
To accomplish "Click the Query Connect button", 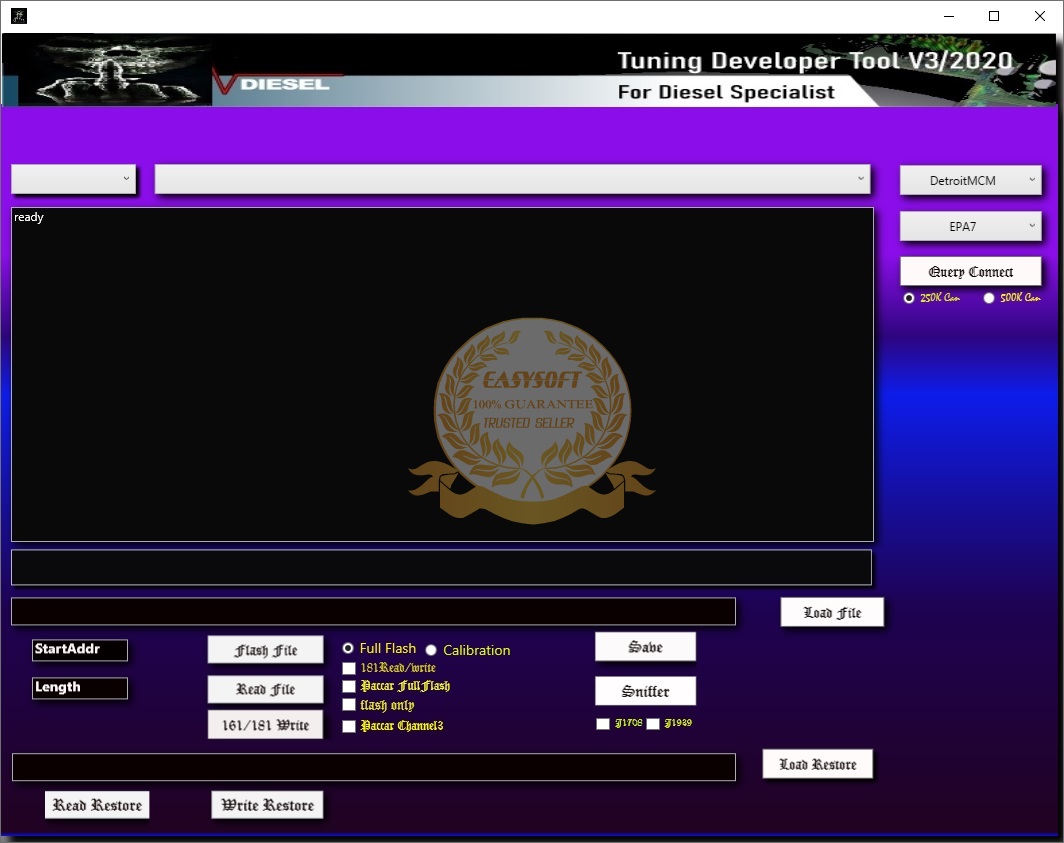I will (x=970, y=271).
